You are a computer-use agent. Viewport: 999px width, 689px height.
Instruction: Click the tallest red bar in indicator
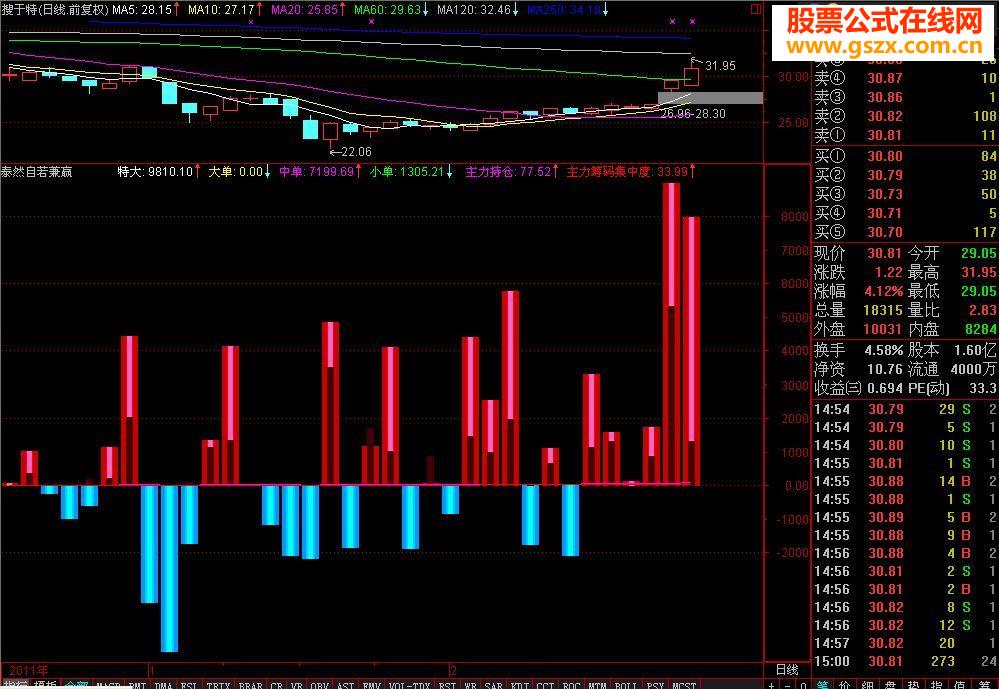672,334
